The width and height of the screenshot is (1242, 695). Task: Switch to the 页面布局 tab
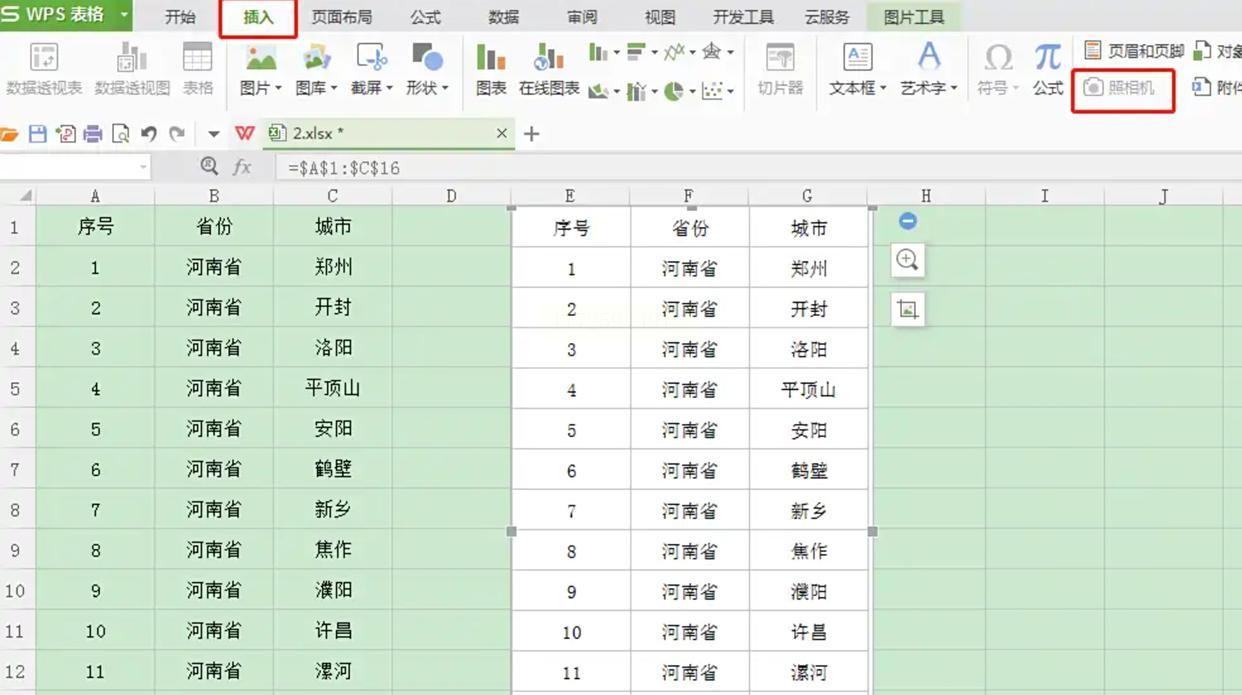coord(342,17)
